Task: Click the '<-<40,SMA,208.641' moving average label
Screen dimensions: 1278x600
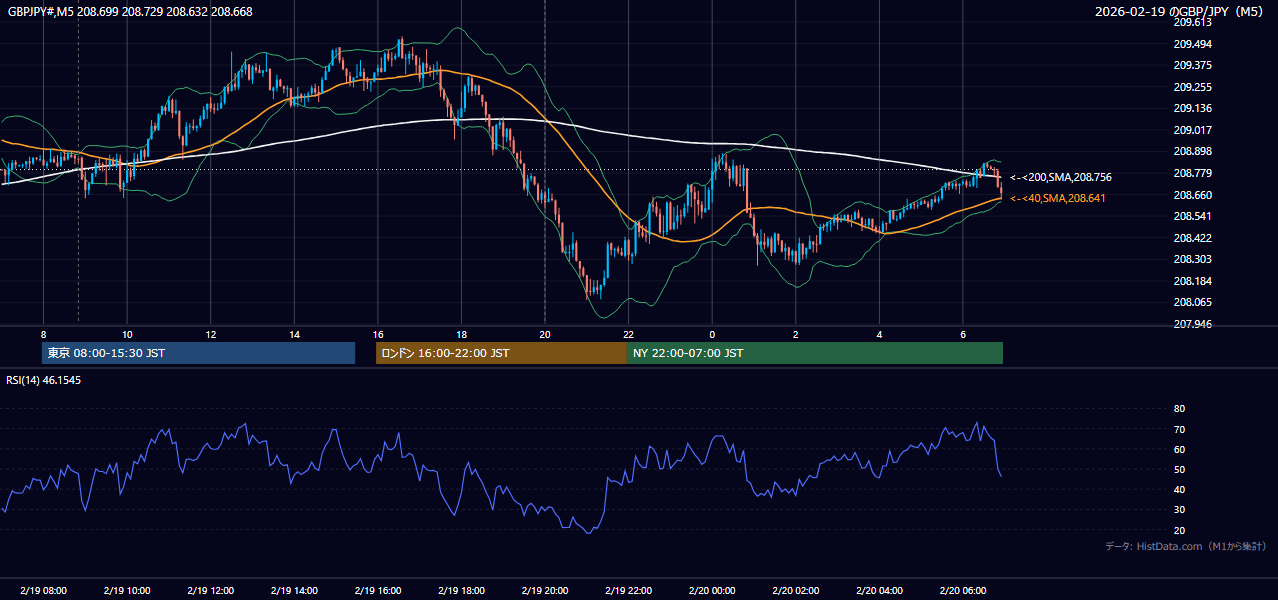Action: (1058, 198)
